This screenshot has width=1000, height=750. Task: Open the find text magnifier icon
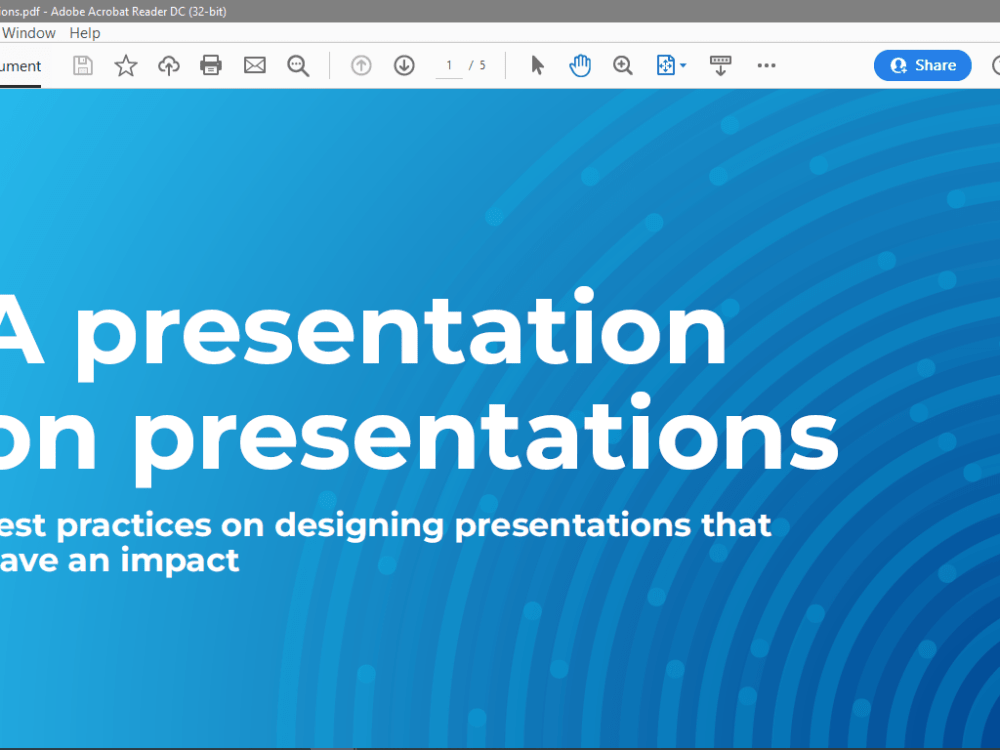coord(298,66)
